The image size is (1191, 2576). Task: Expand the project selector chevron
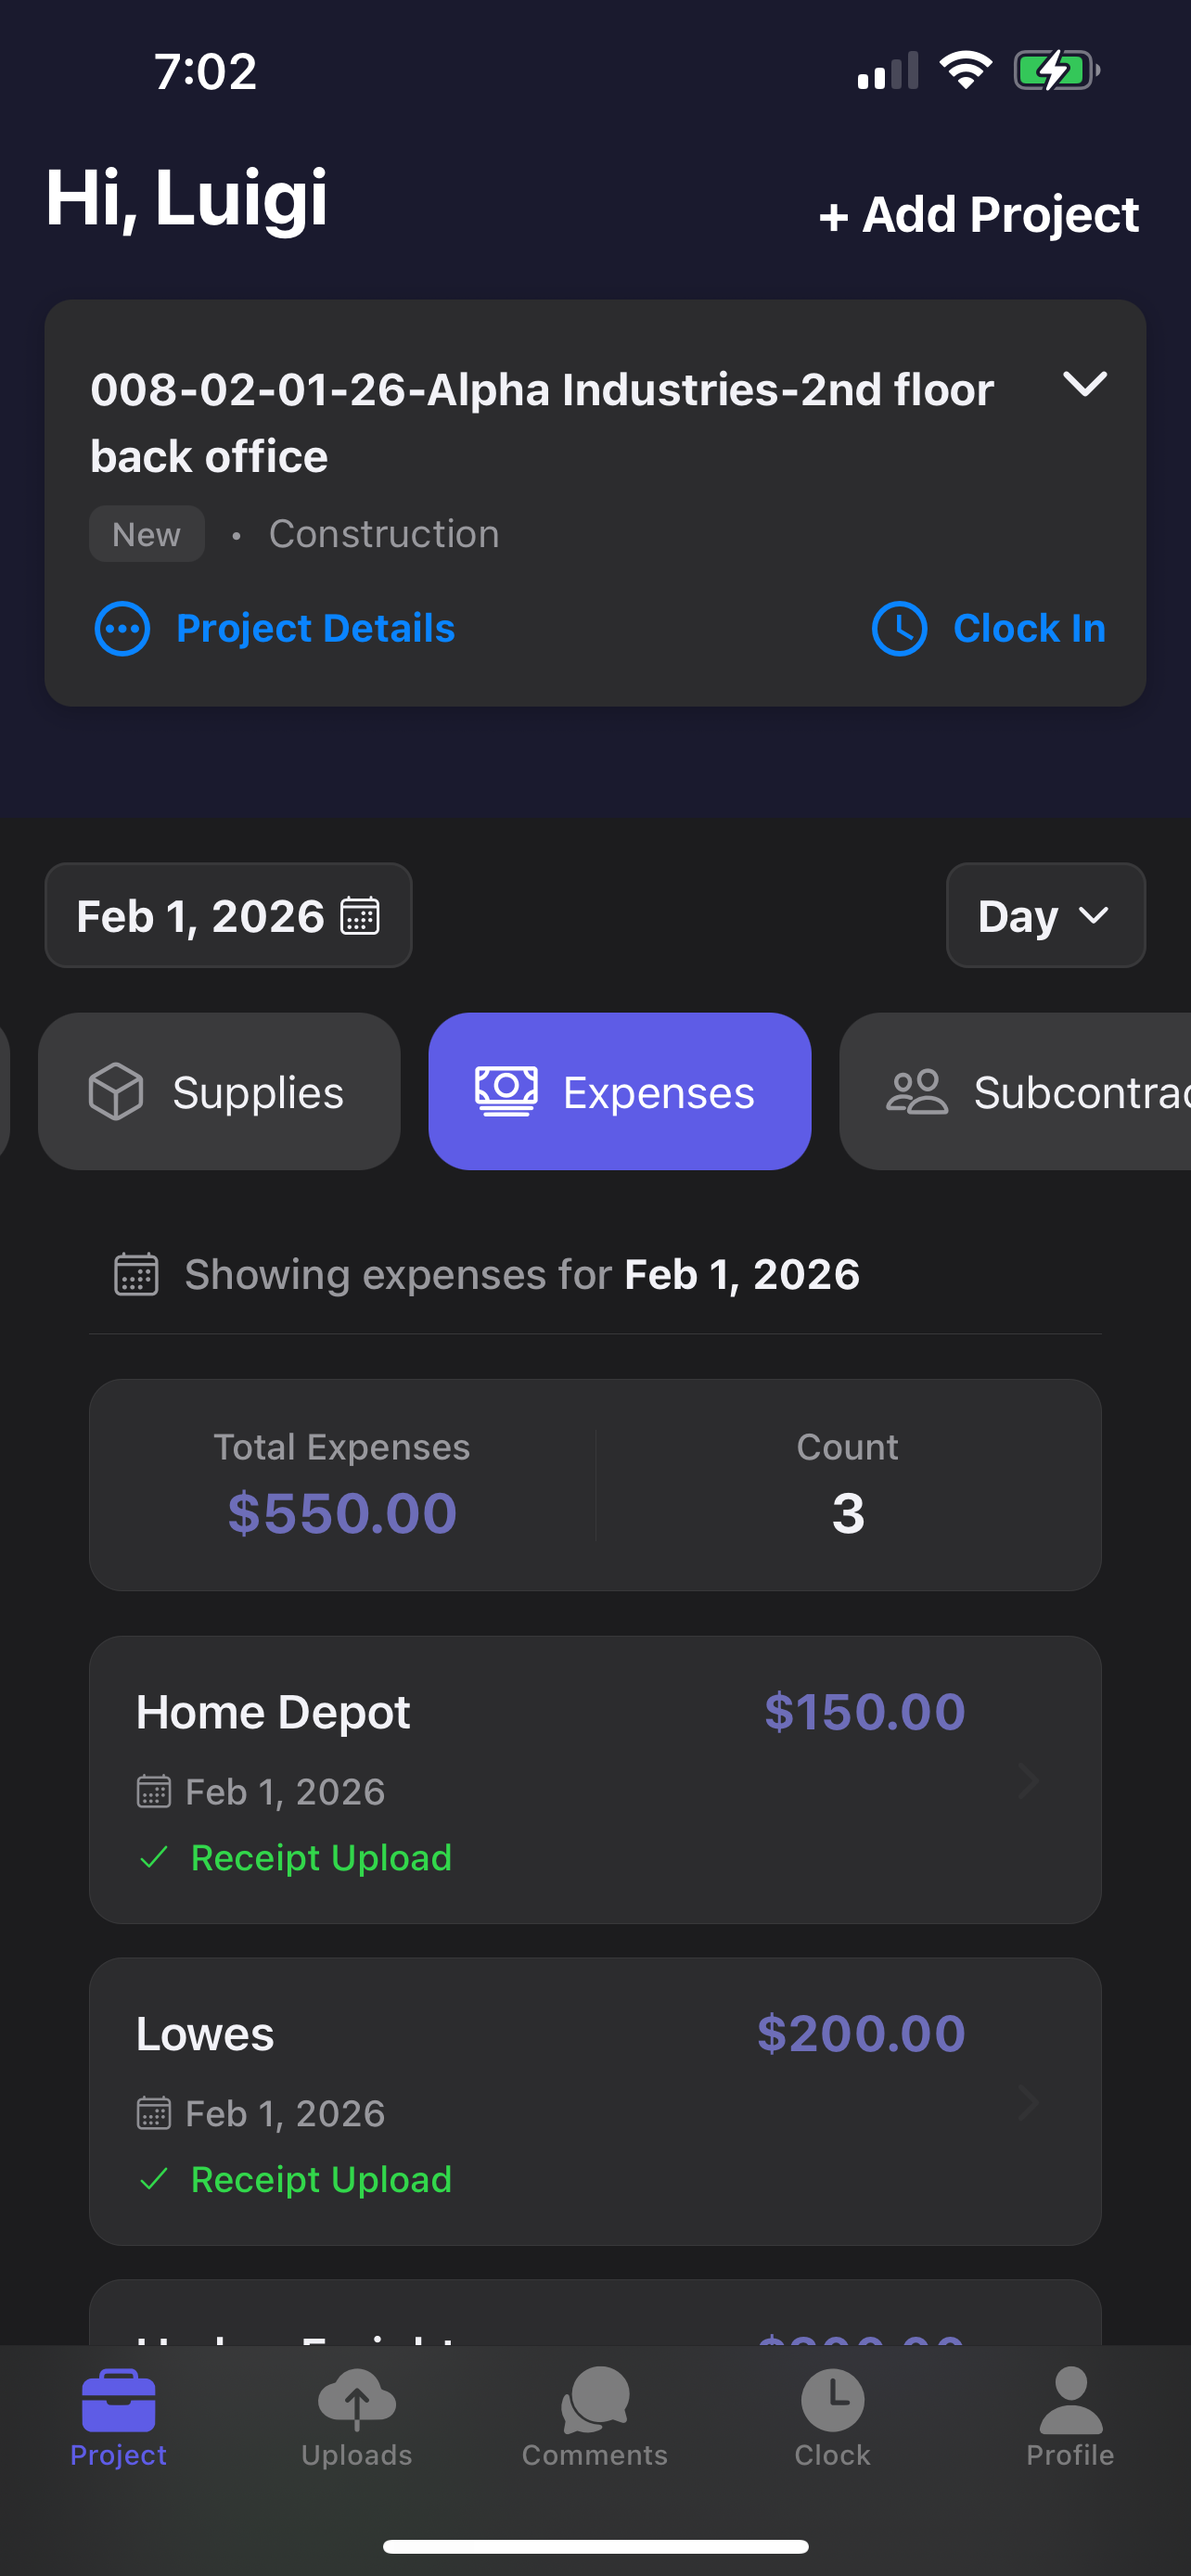tap(1085, 384)
